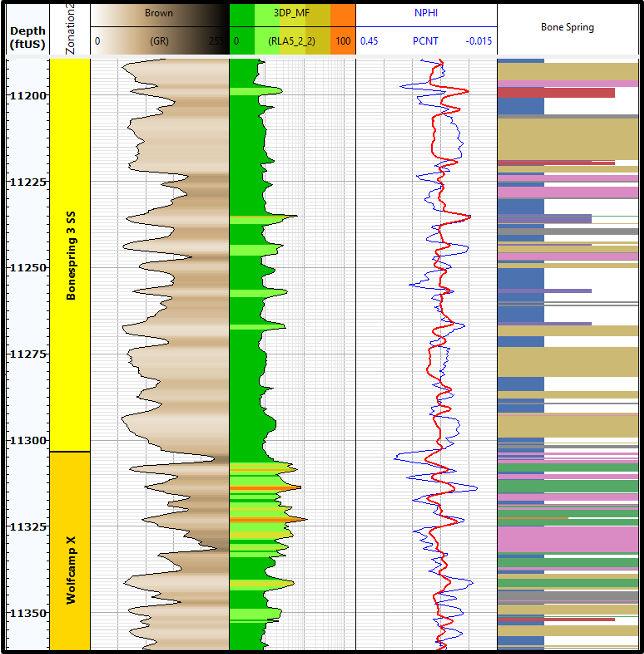
Task: Click the PCNT unit label
Action: [425, 41]
